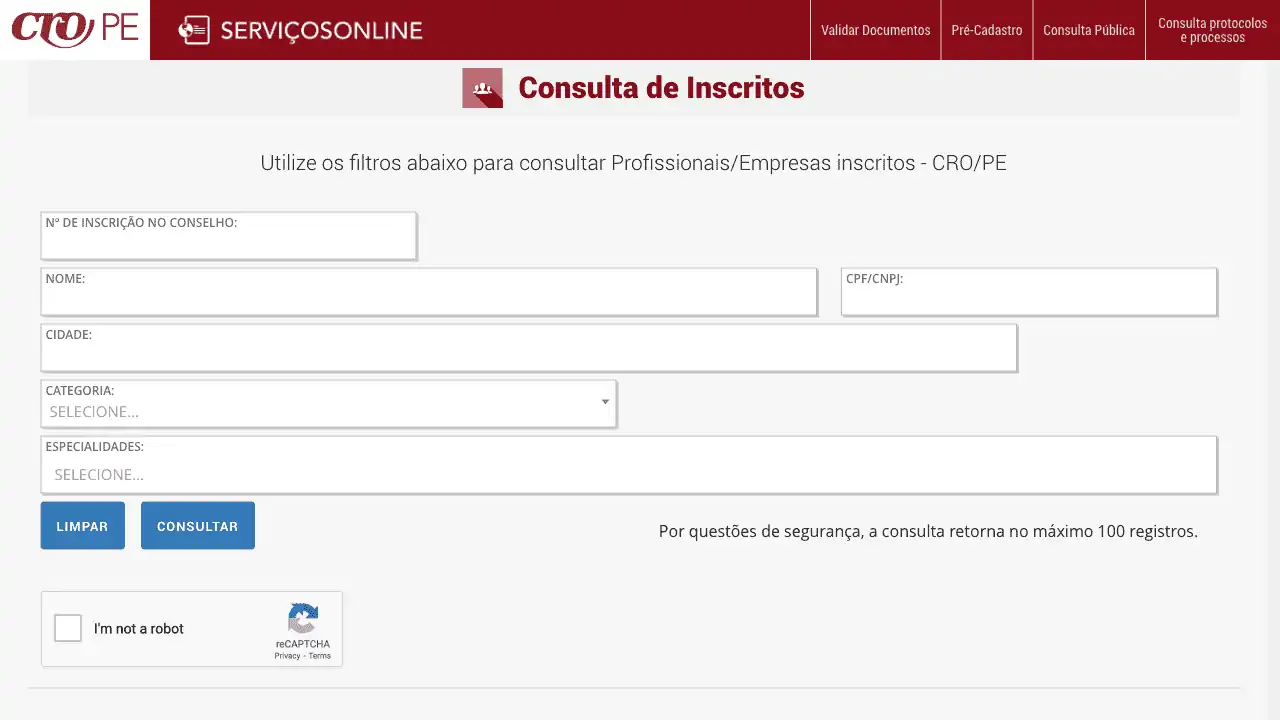
Task: Open the reCAPTCHA Terms link
Action: click(x=320, y=656)
